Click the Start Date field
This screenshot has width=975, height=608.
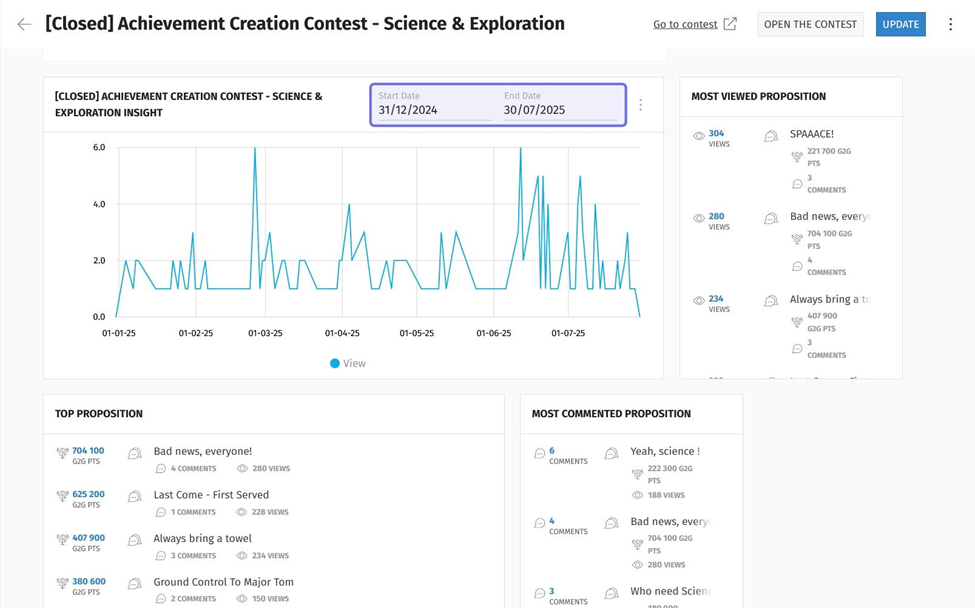tap(434, 110)
